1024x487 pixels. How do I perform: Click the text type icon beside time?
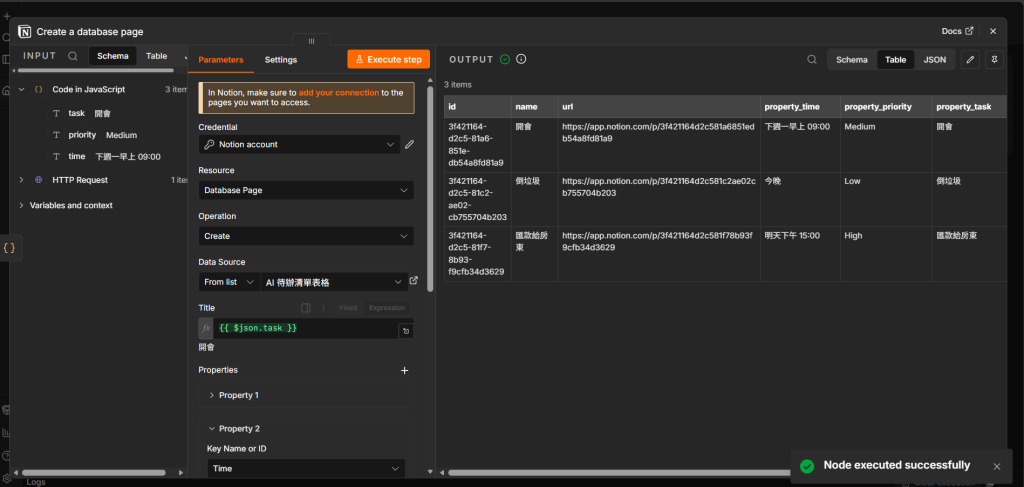(56, 157)
